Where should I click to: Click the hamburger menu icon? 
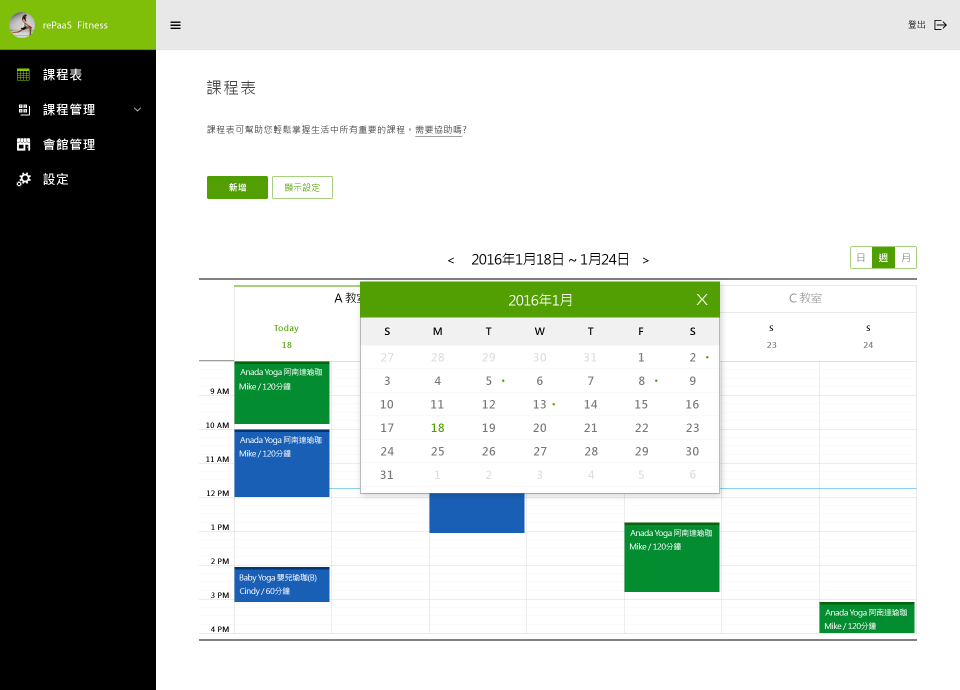(176, 25)
